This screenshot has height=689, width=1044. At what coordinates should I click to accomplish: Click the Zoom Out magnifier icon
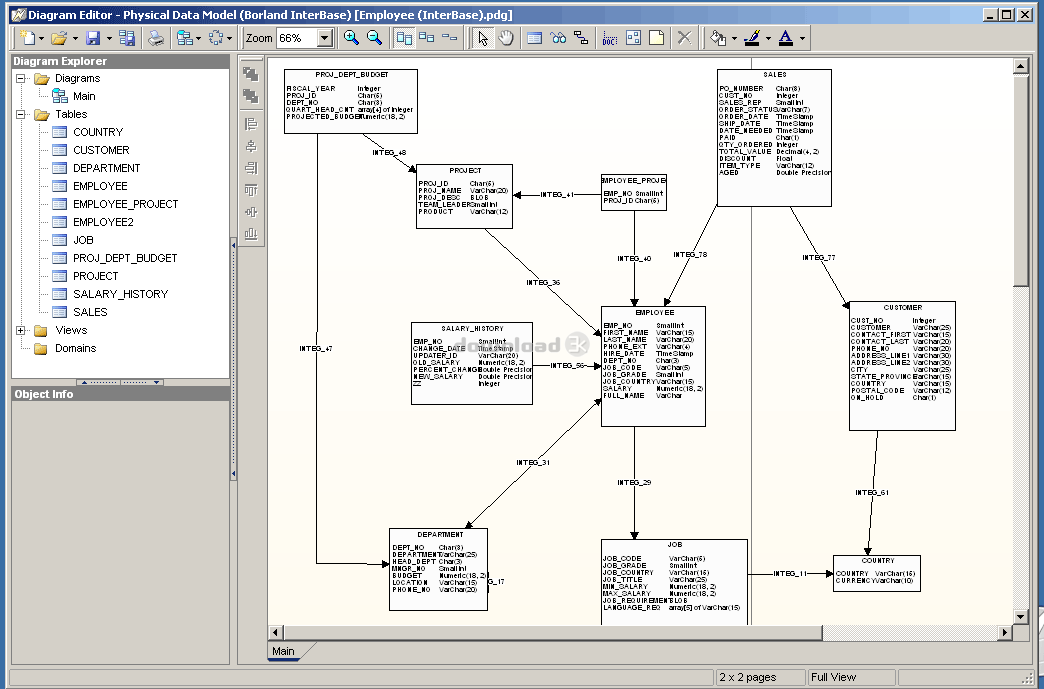point(374,38)
